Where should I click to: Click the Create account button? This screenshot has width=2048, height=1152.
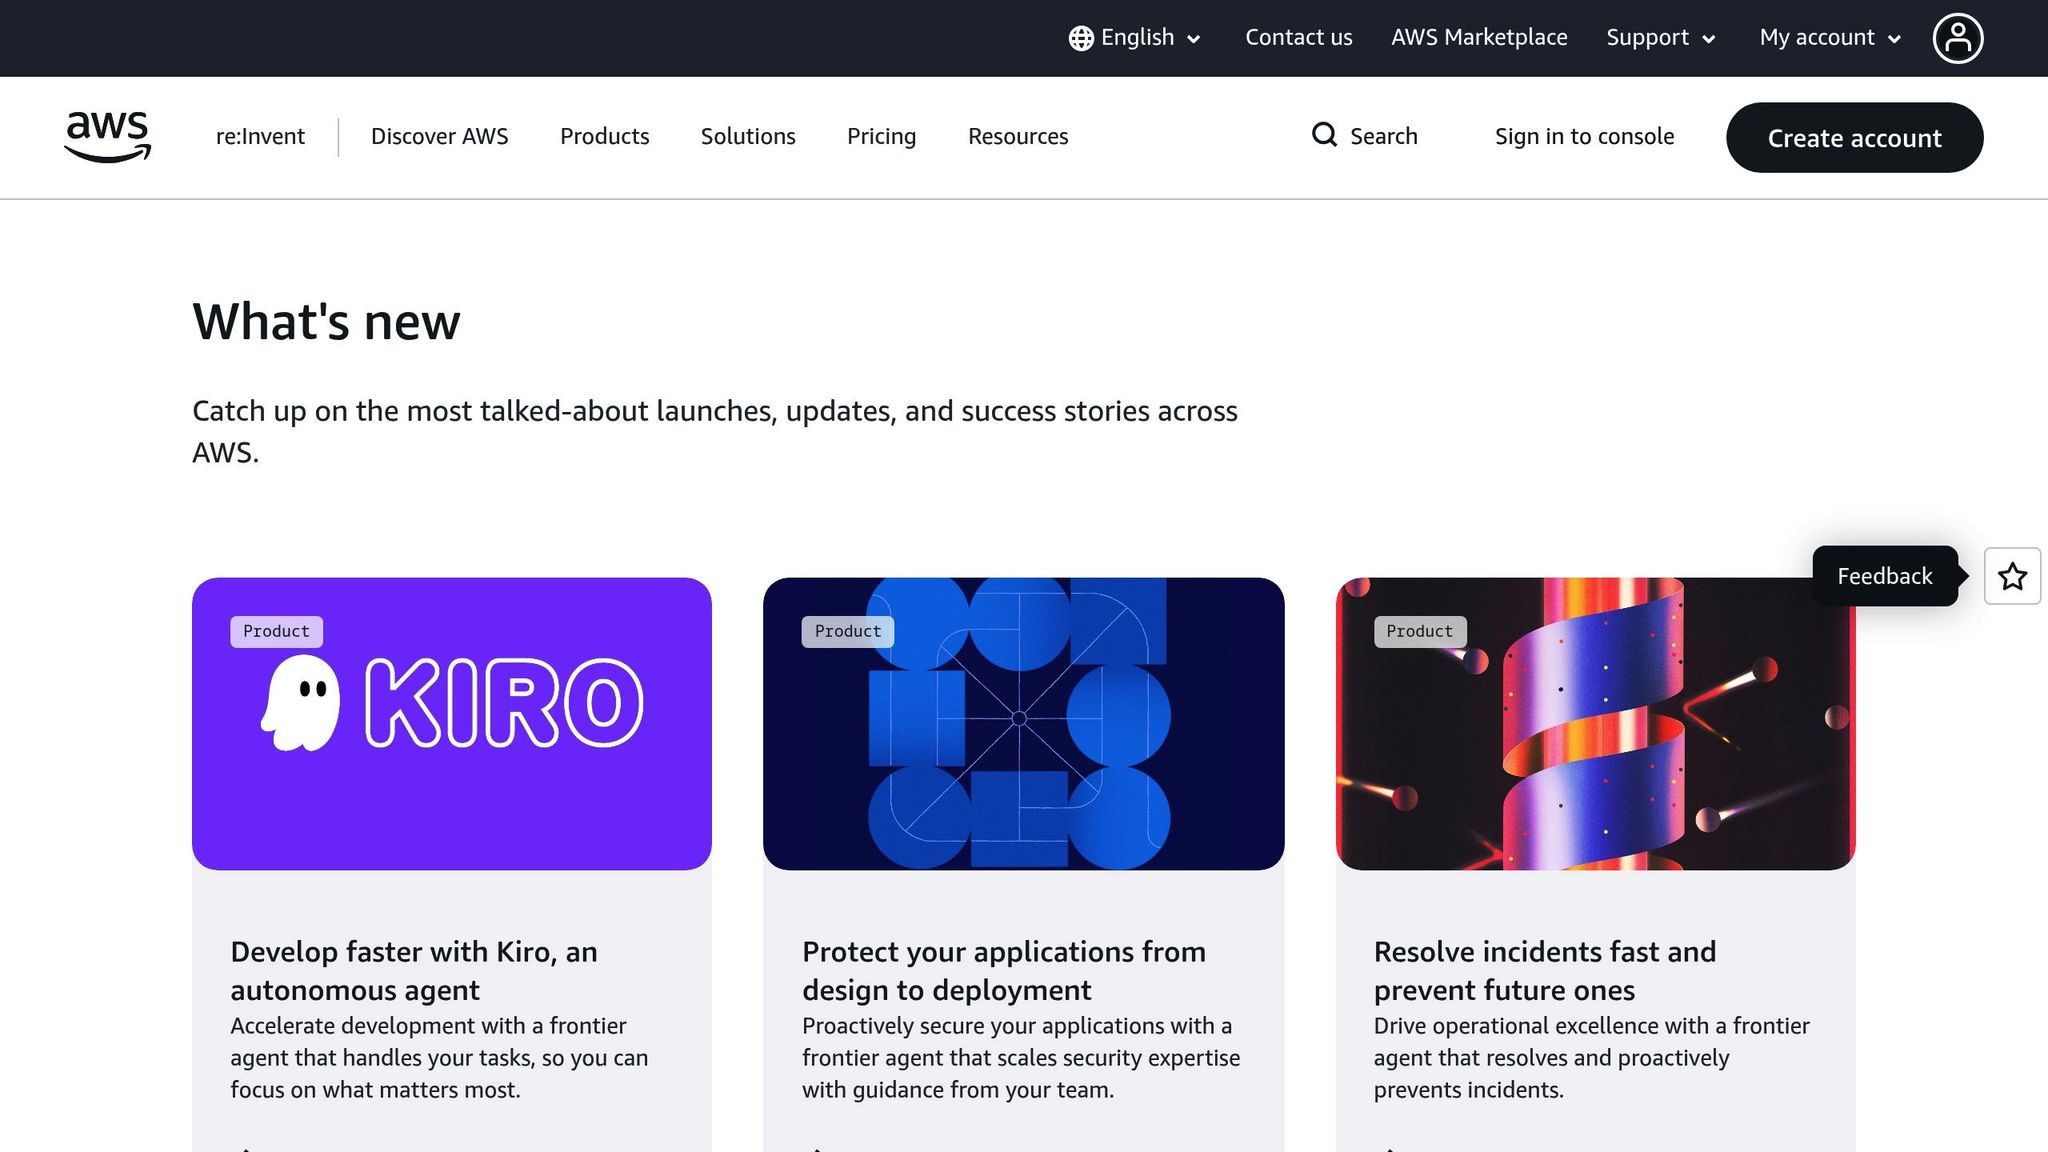pyautogui.click(x=1853, y=138)
